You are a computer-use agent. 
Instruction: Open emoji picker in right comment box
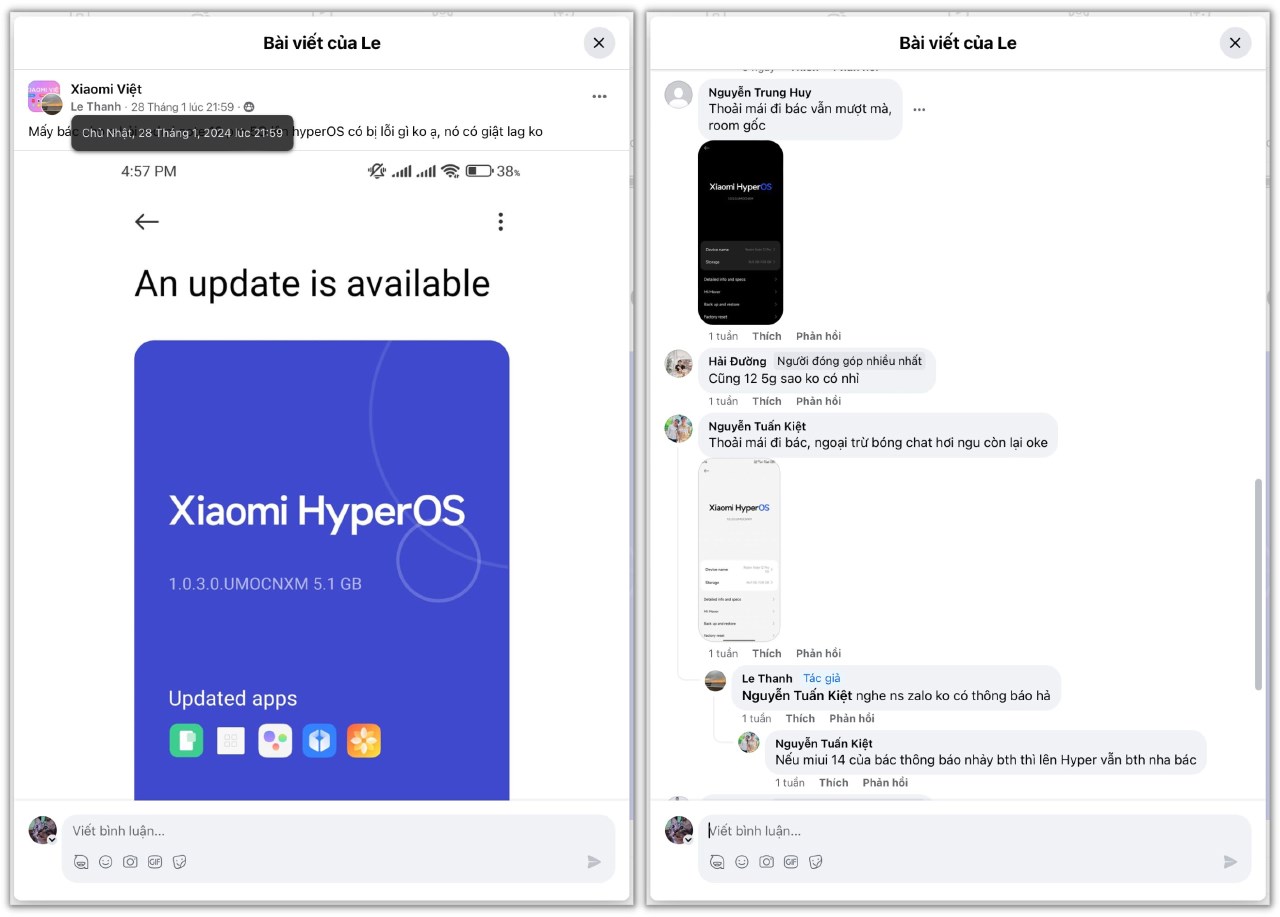tap(742, 862)
